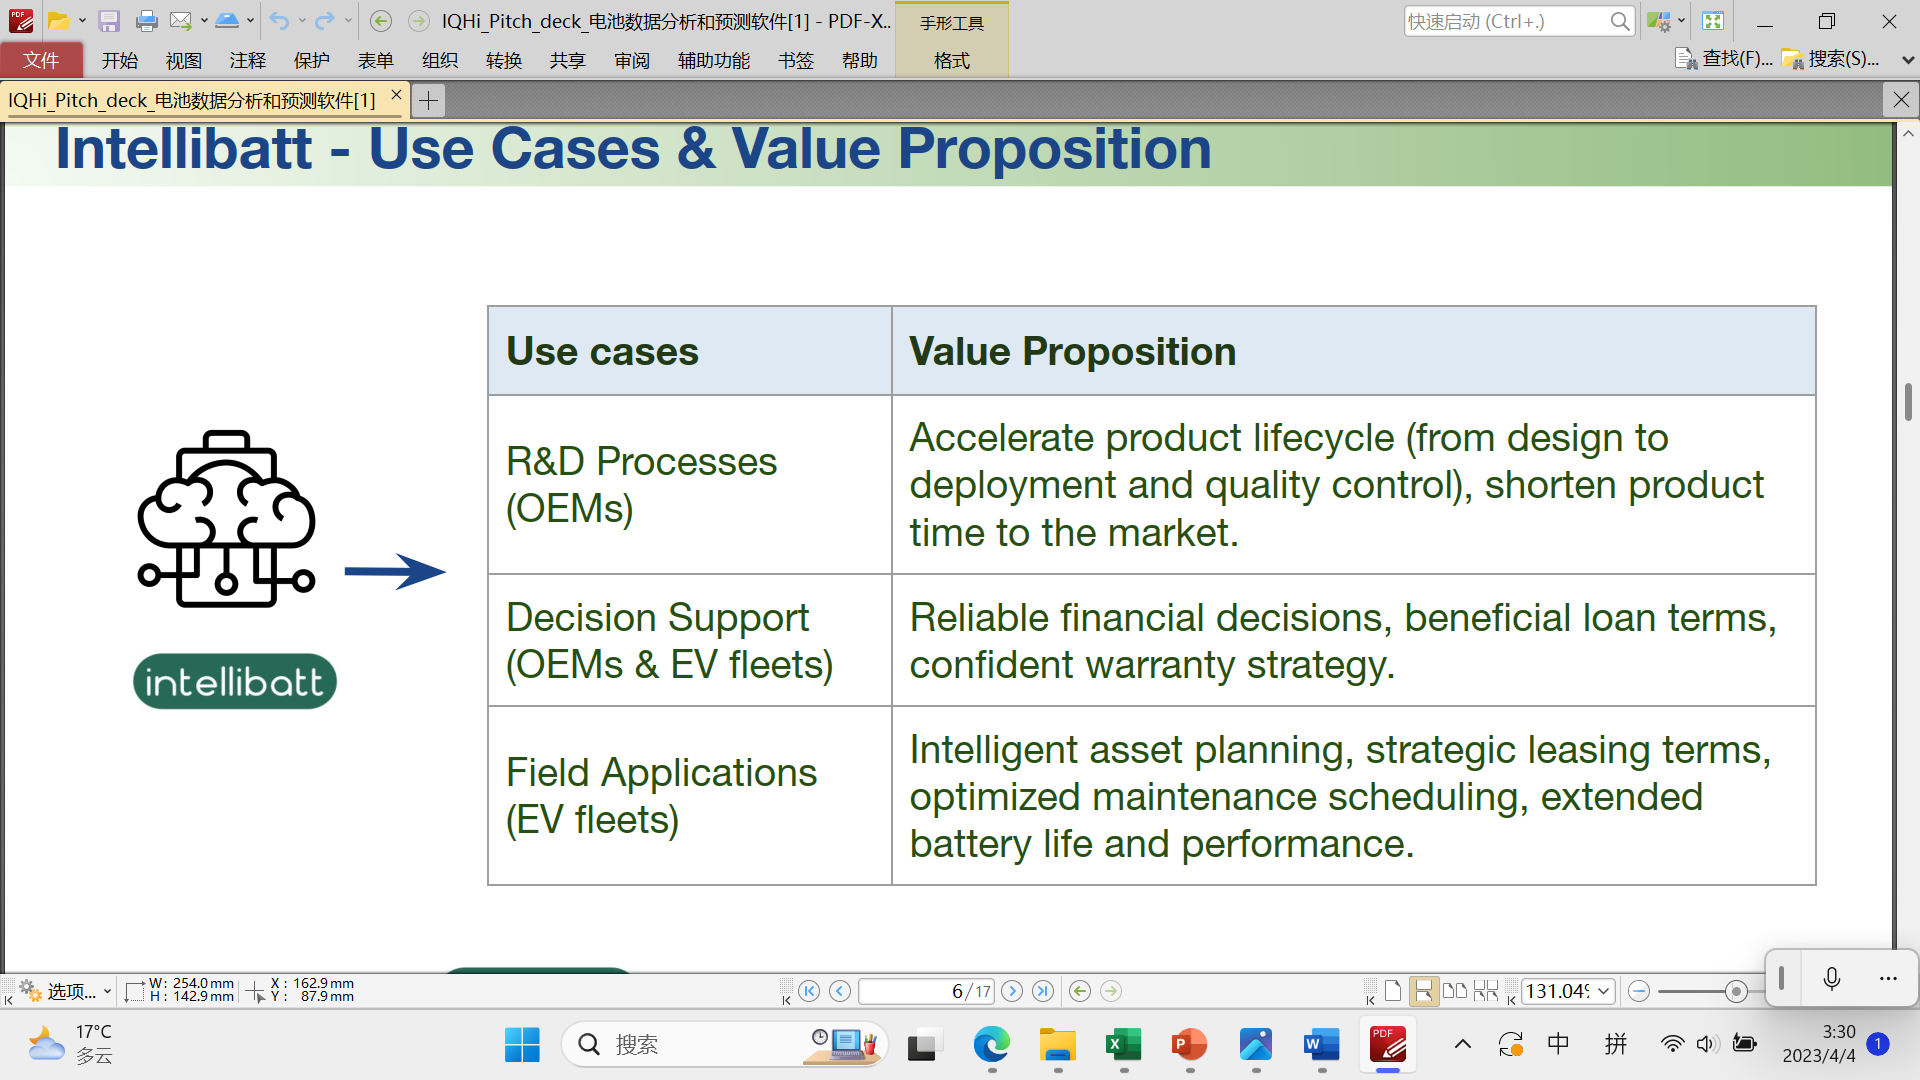Select single page layout mode
This screenshot has height=1080, width=1920.
pyautogui.click(x=1393, y=991)
